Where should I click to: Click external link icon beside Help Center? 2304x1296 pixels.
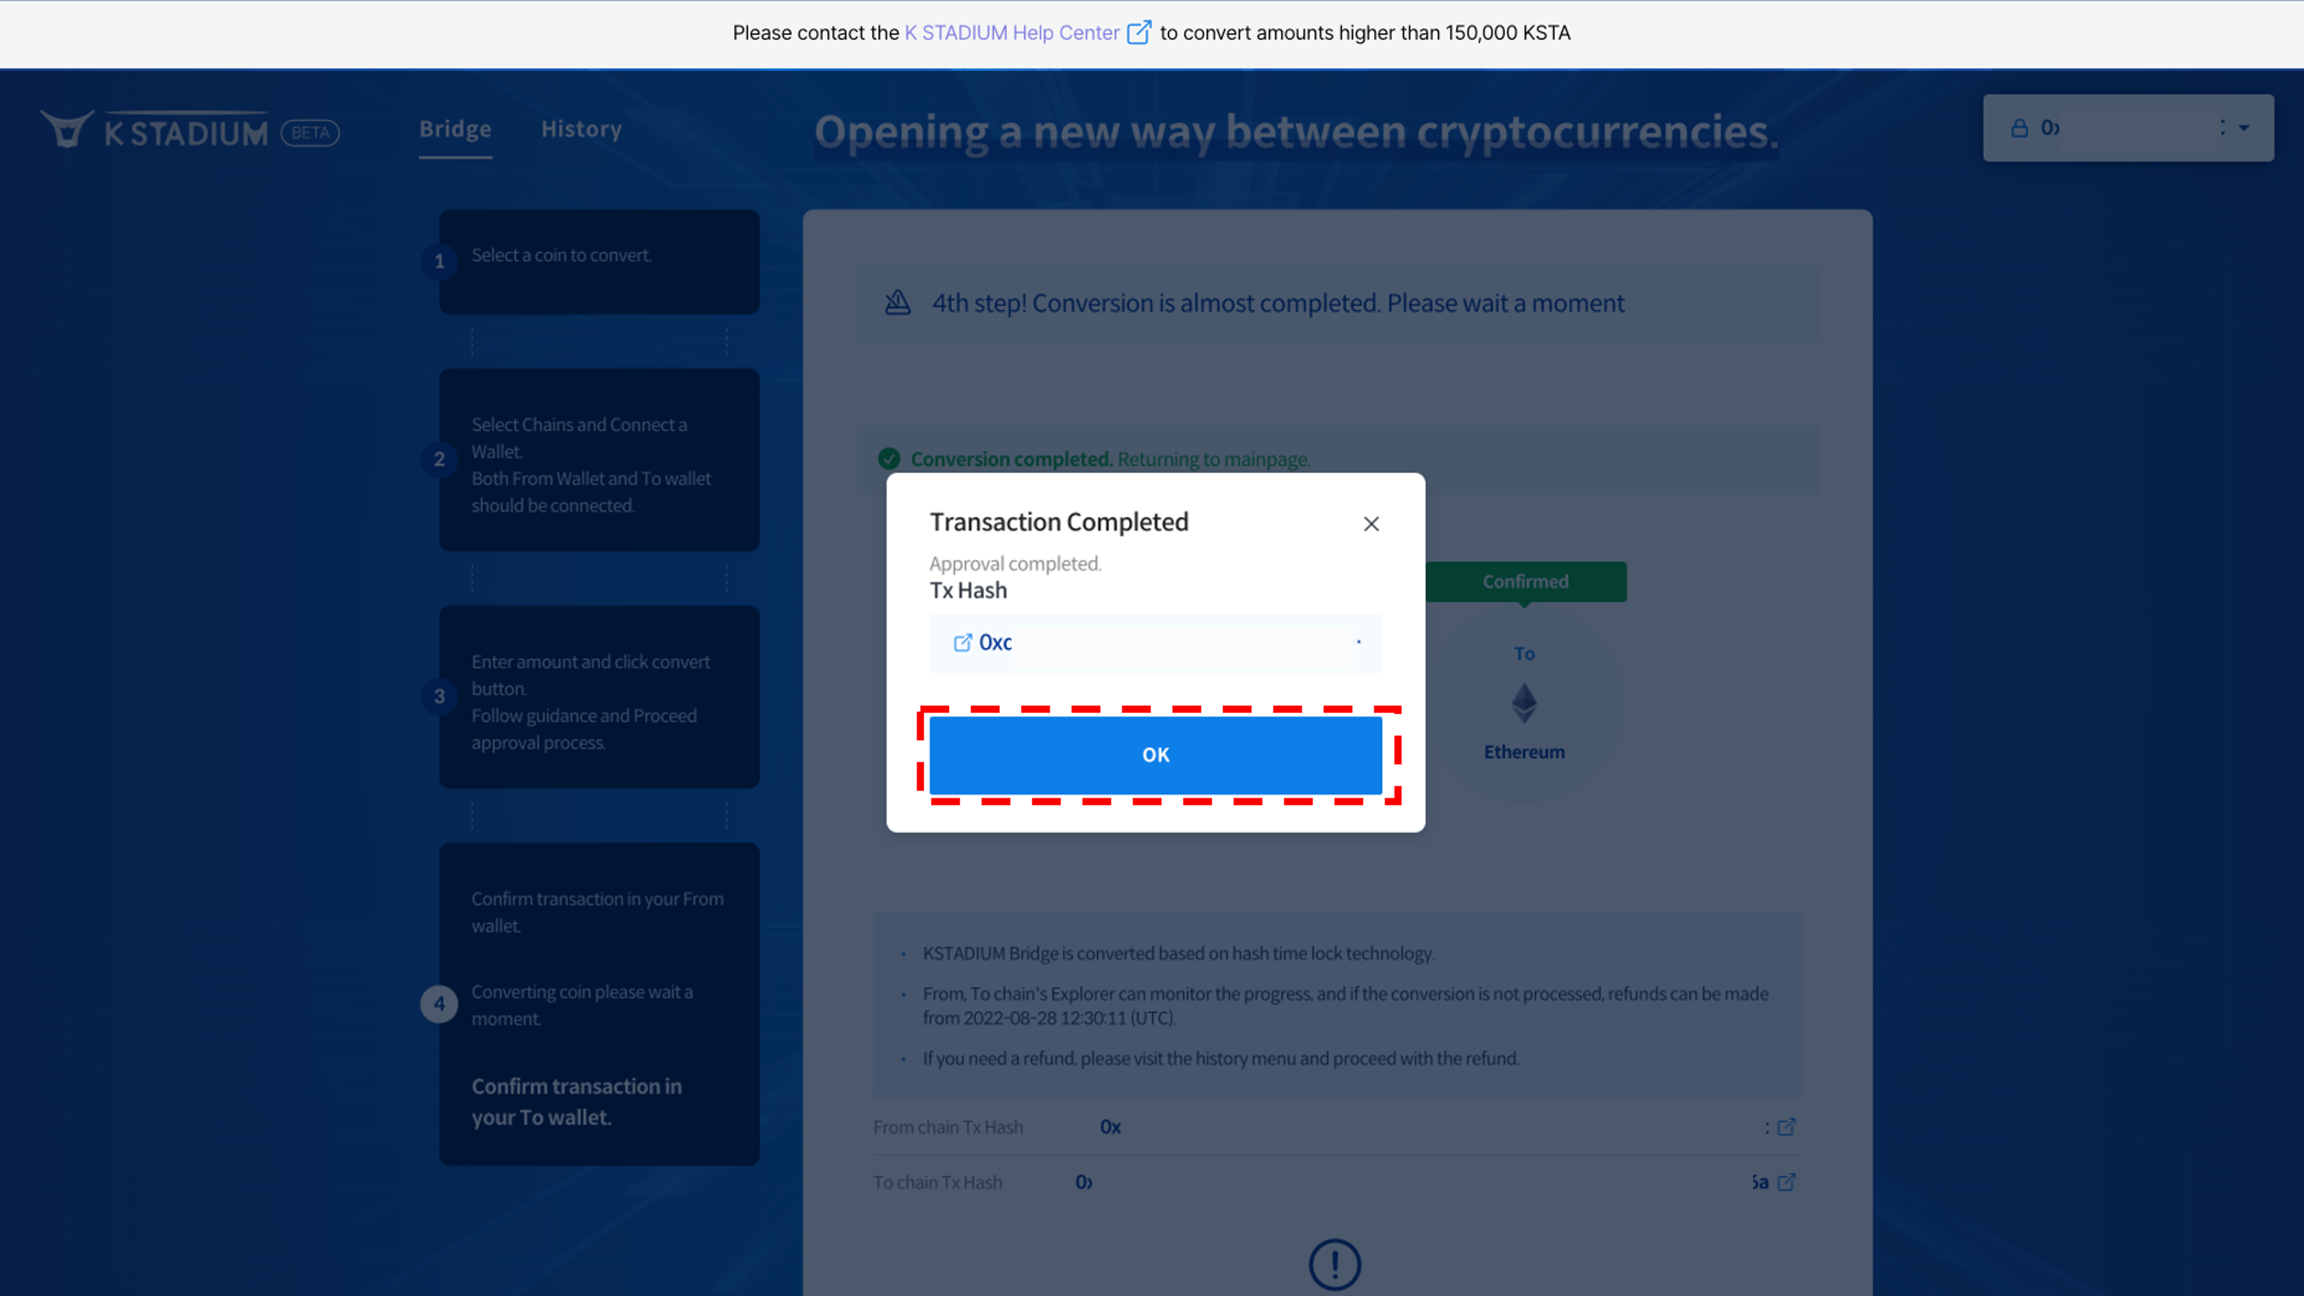(x=1138, y=33)
